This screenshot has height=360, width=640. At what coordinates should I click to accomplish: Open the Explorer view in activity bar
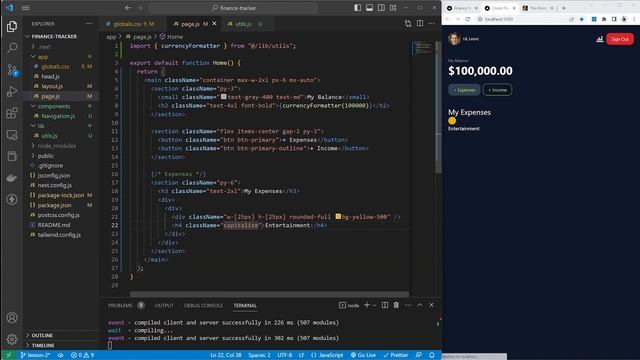[12, 27]
